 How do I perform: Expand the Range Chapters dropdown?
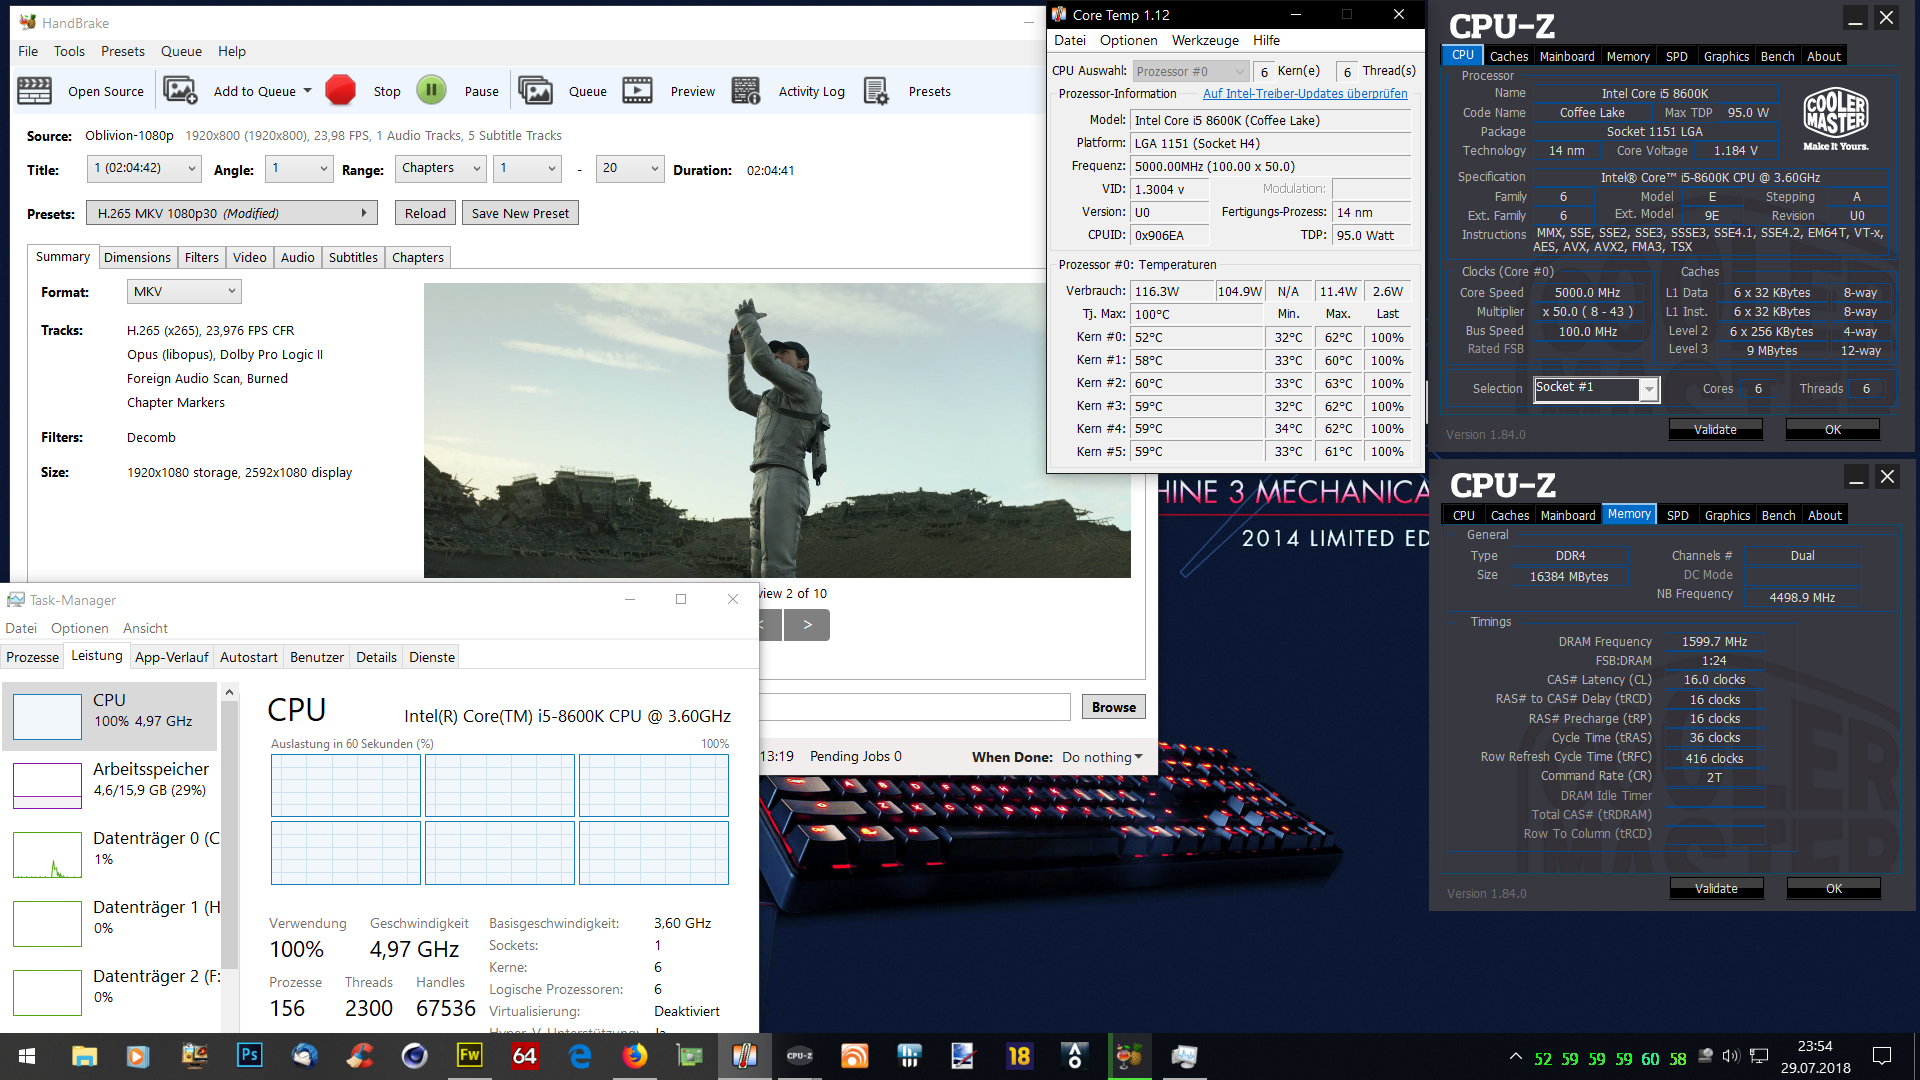coord(441,169)
